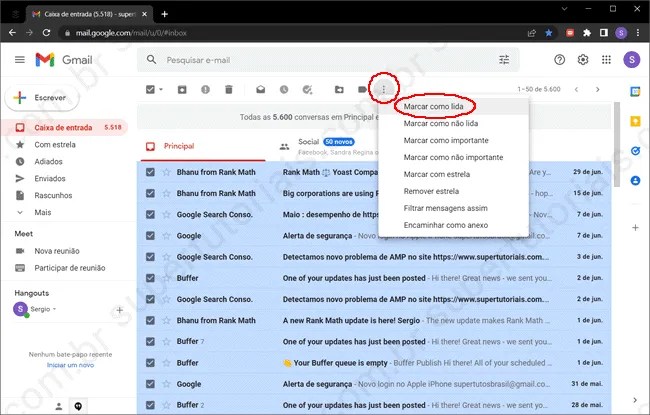
Task: Open the Sergio Hangouts status dropdown
Action: click(x=54, y=309)
